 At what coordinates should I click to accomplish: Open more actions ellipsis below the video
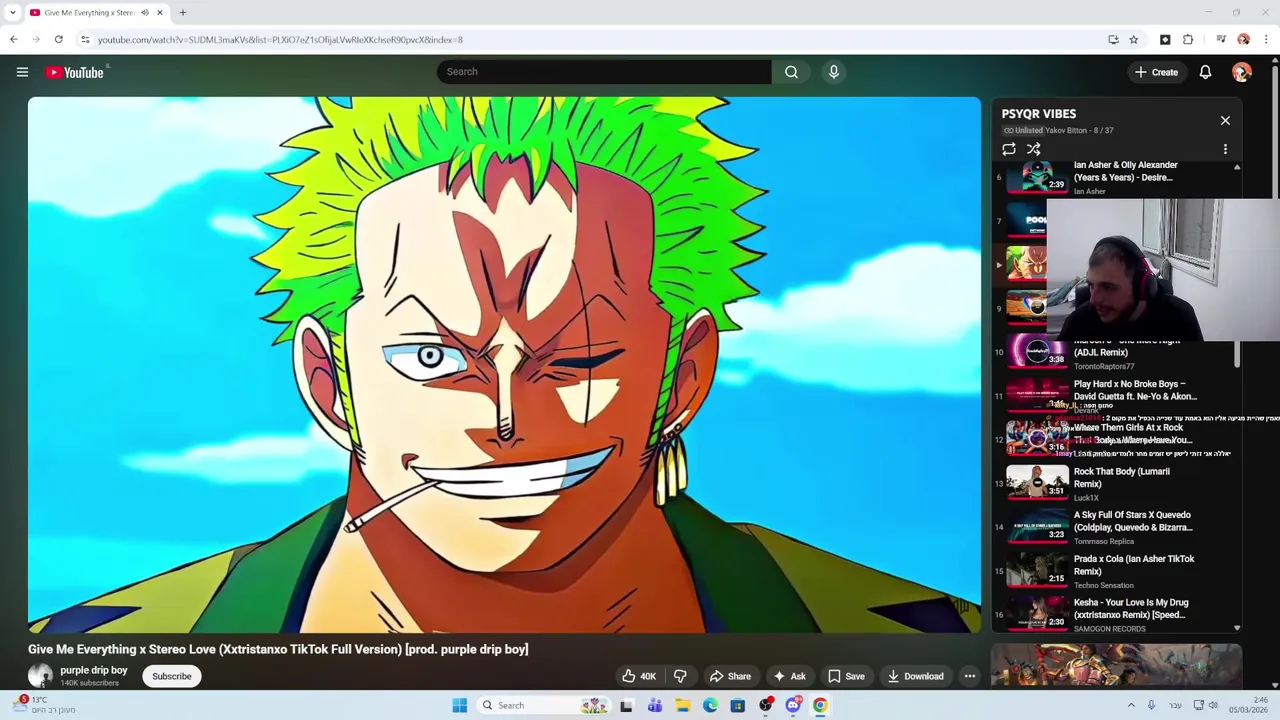(969, 676)
